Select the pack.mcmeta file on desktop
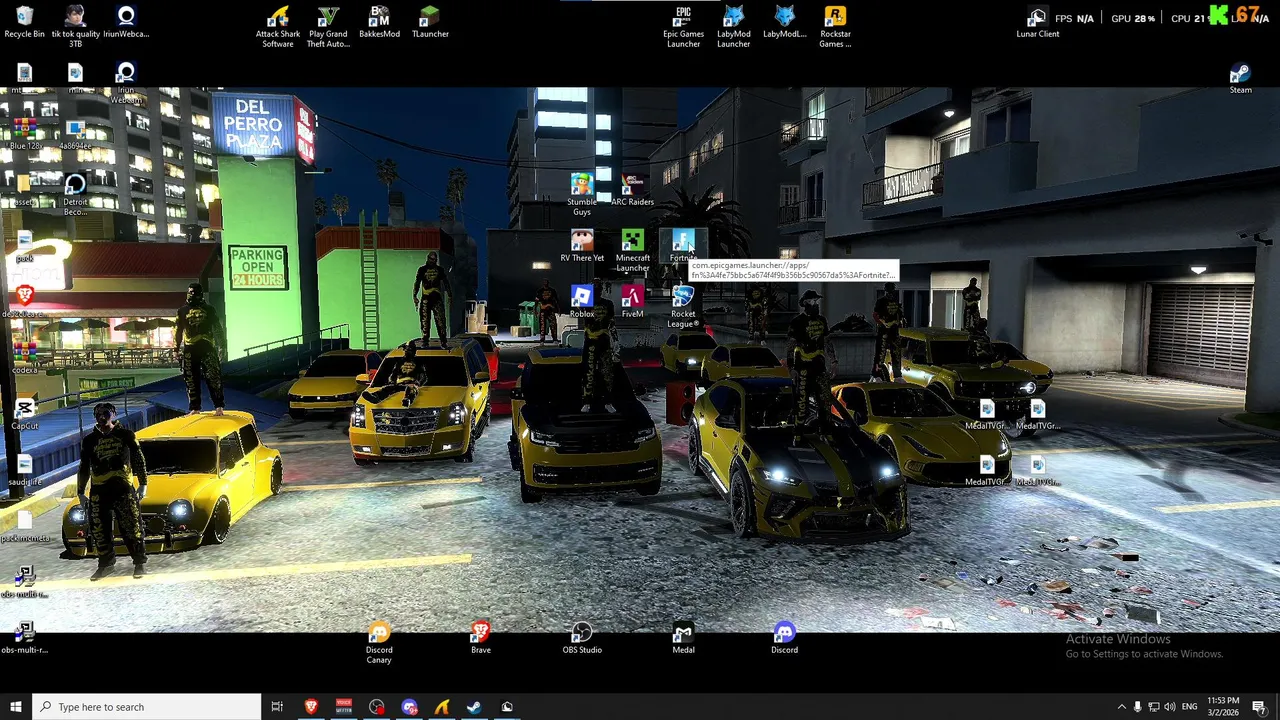Screen dimensions: 1280x720 (x=24, y=526)
